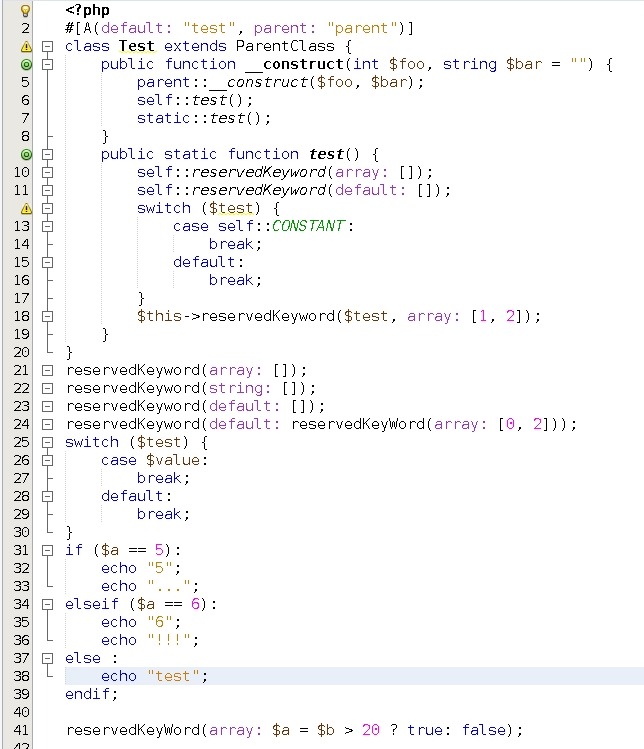The width and height of the screenshot is (644, 749).
Task: Click the warning icon beside class Test
Action: click(x=26, y=46)
